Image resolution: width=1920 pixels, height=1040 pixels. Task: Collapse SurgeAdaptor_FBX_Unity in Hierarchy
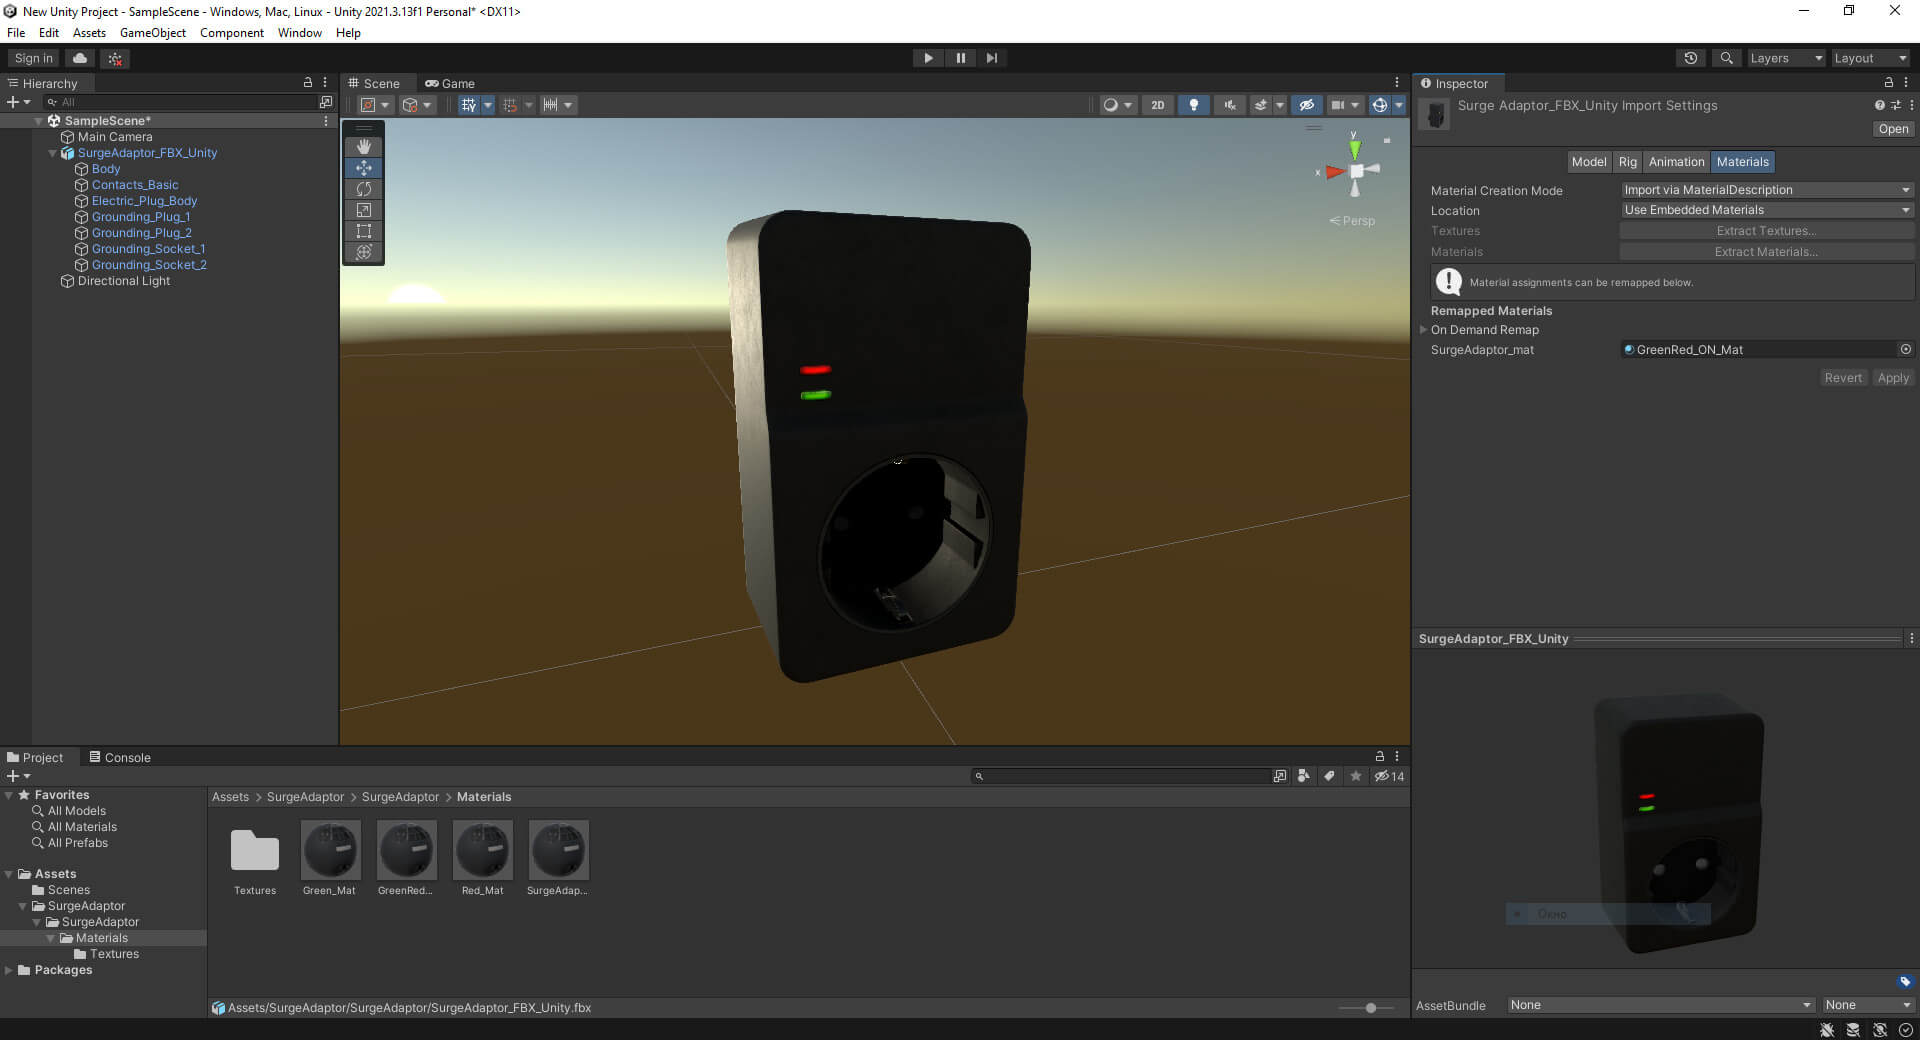tap(53, 153)
